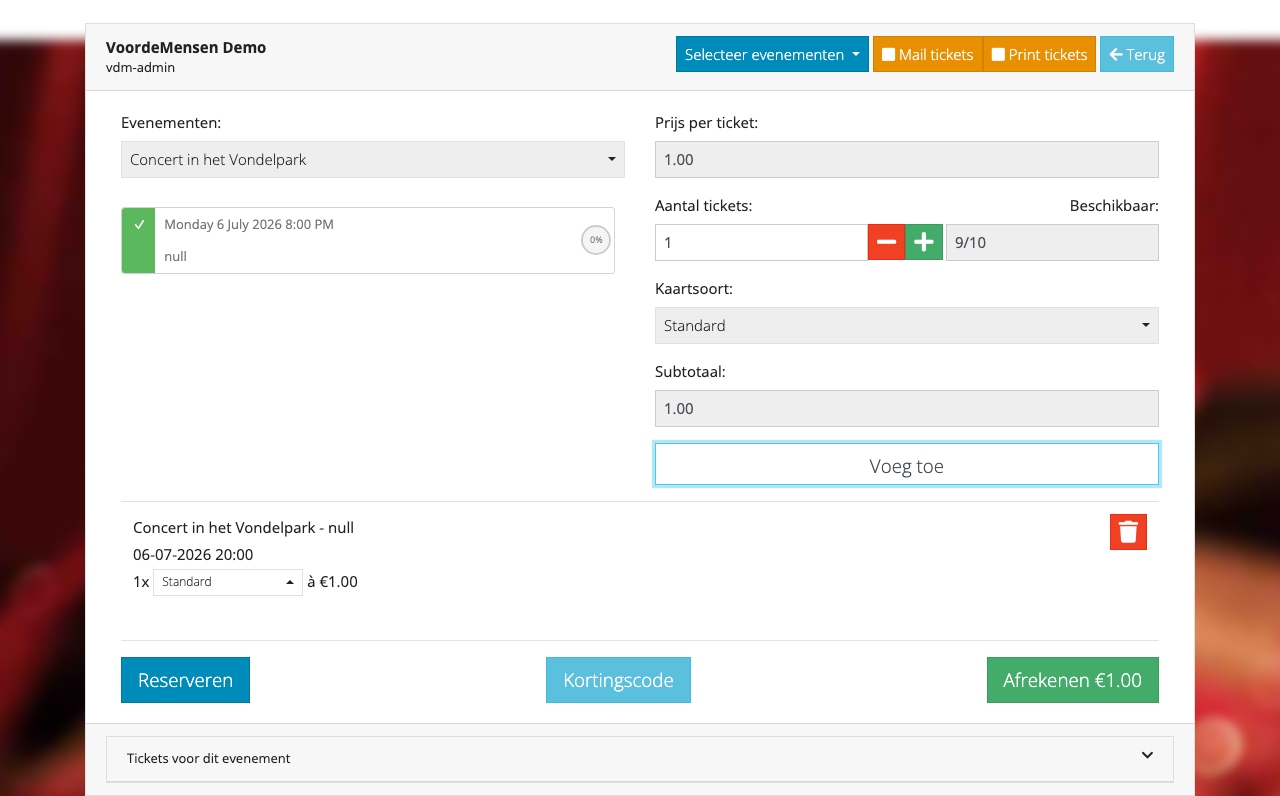Click the plus icon to increase ticket amount
Viewport: 1280px width, 796px height.
[x=924, y=242]
